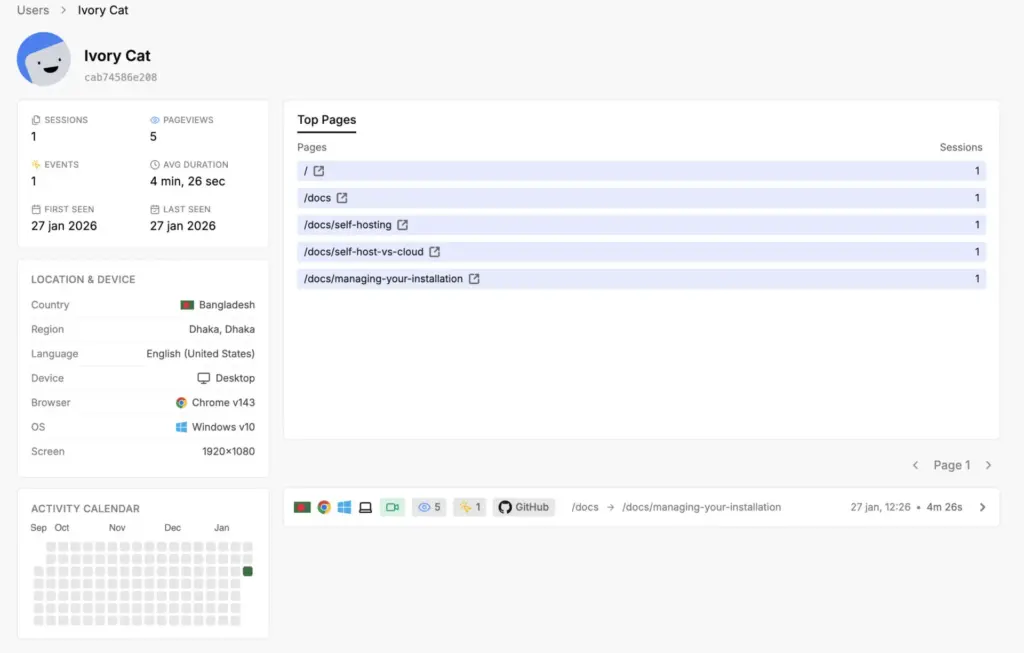The width and height of the screenshot is (1024, 653).
Task: Go to next page with right arrow
Action: [x=988, y=465]
